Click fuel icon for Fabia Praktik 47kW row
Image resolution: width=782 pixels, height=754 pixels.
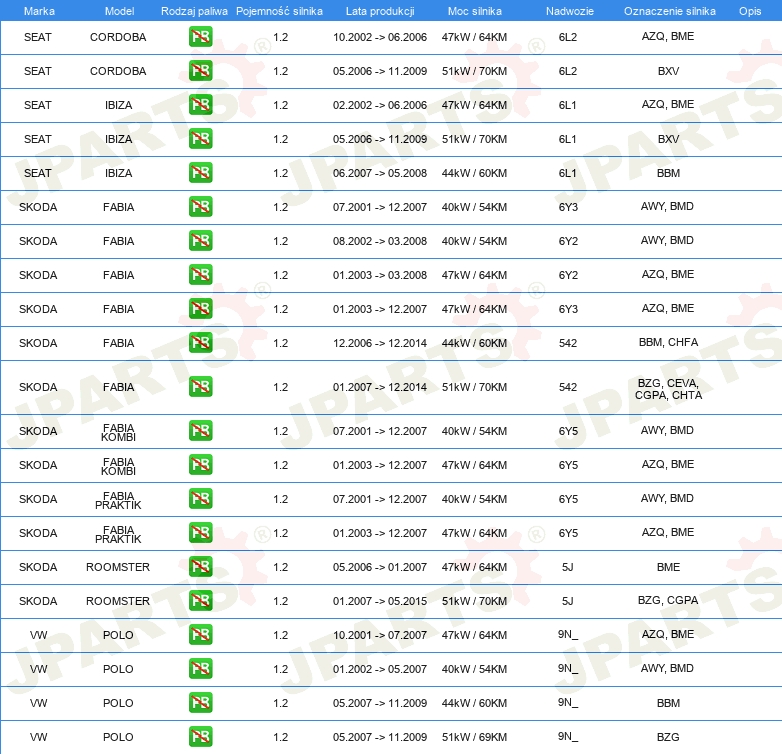[x=200, y=533]
